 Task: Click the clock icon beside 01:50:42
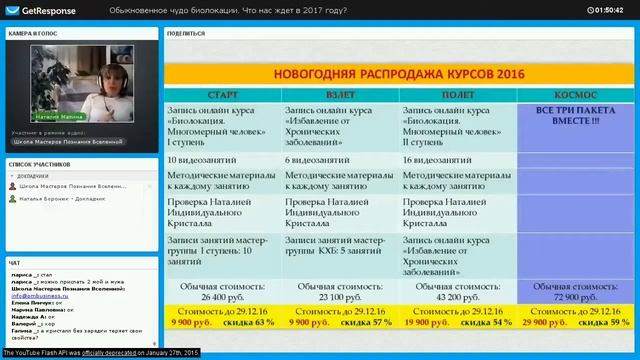coord(590,10)
